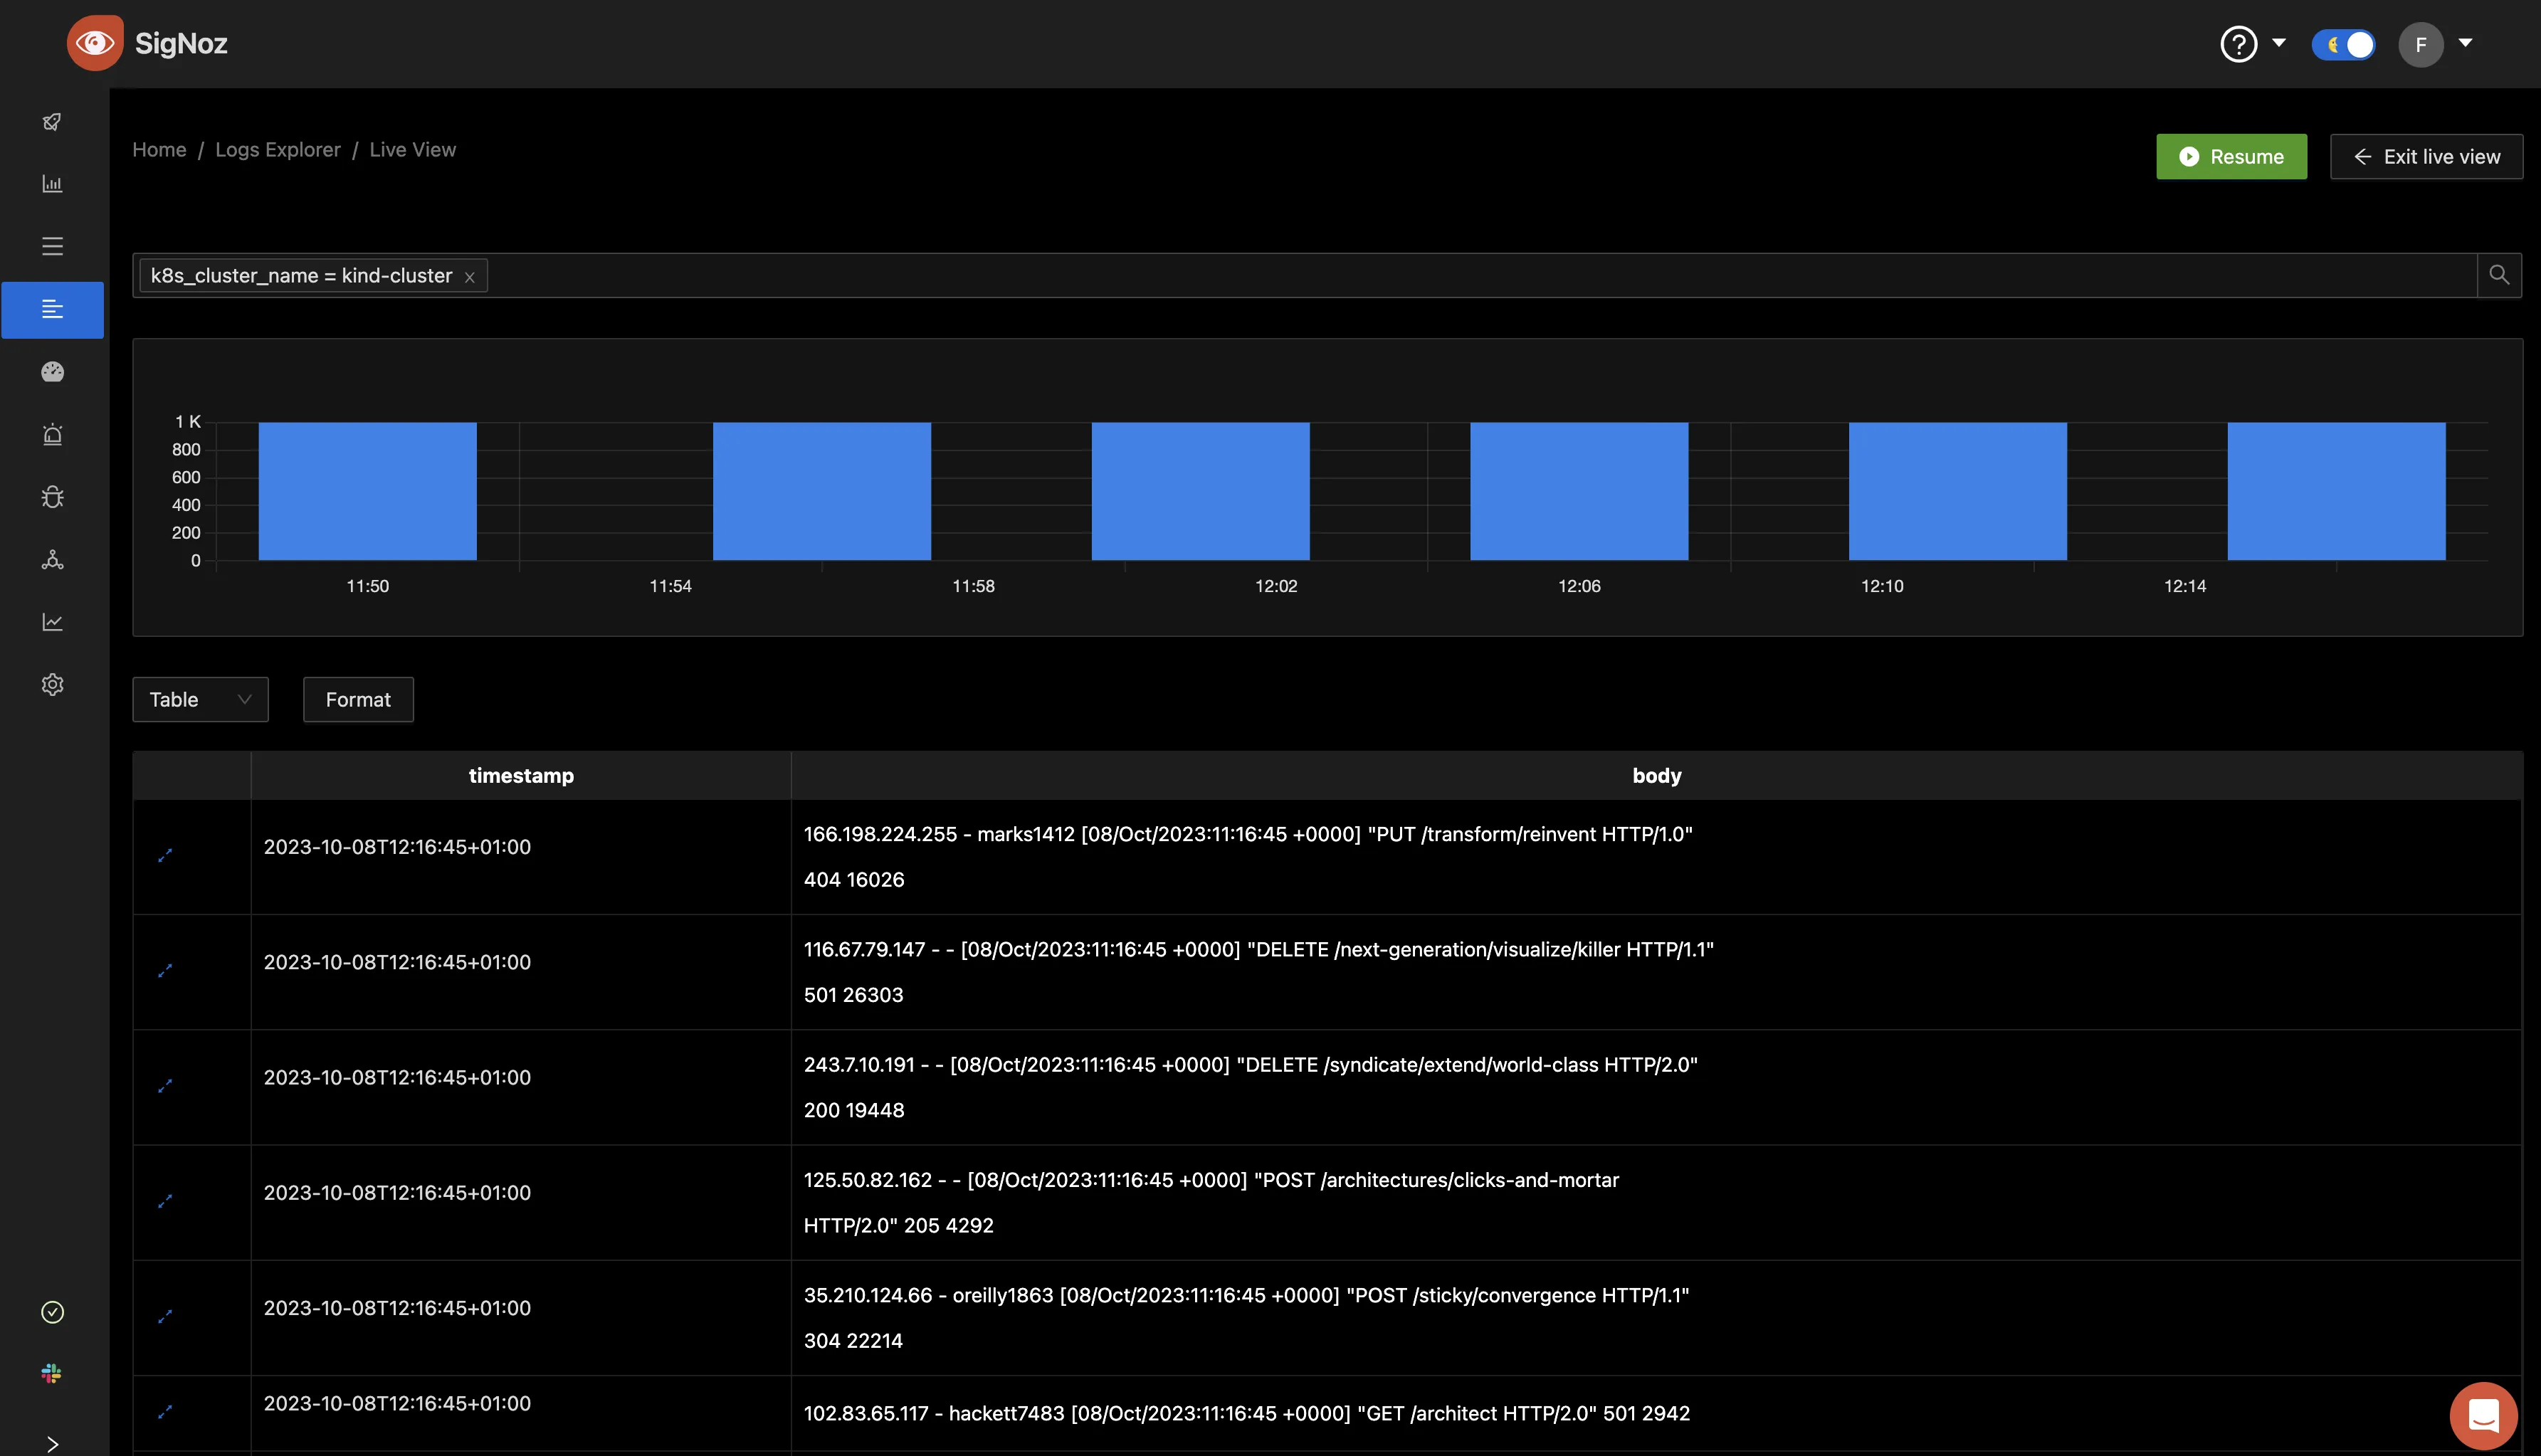Select log body DELETE /next-generation/visualize/killer

(1259, 972)
